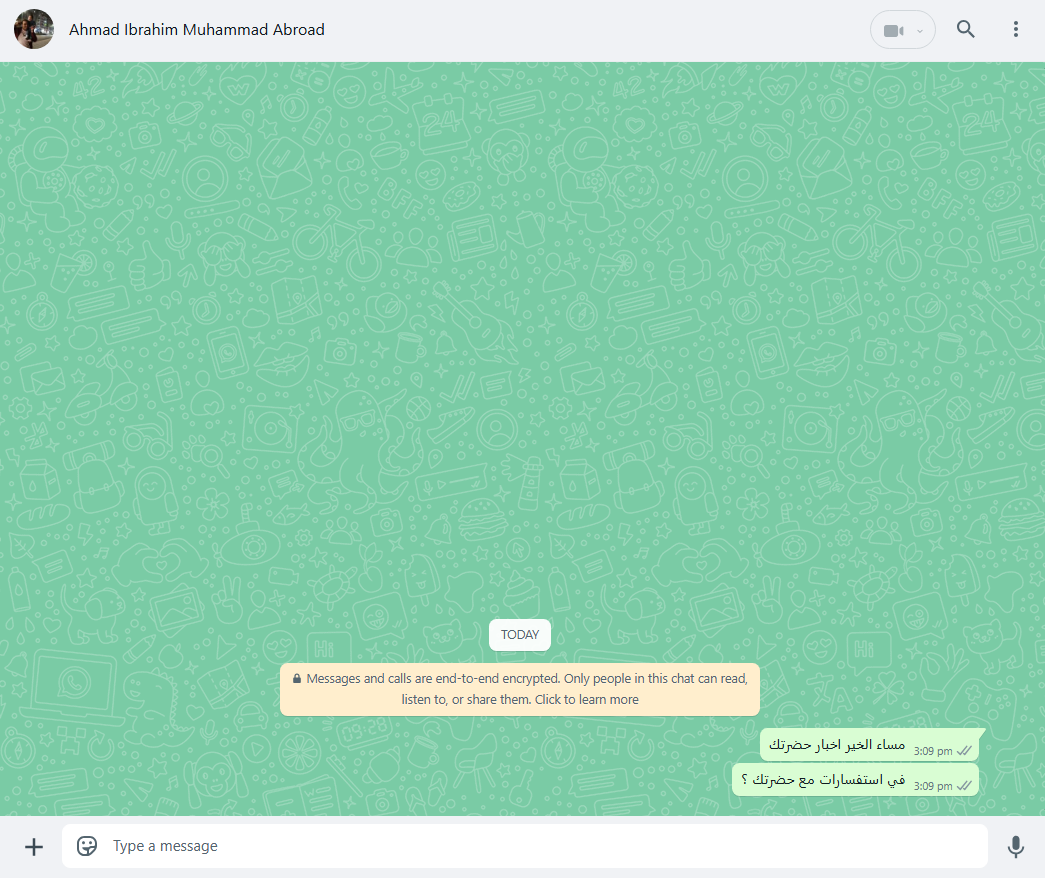Select the message 'مساء الخير اخبار حضرتك'
Image resolution: width=1045 pixels, height=878 pixels.
click(x=869, y=745)
